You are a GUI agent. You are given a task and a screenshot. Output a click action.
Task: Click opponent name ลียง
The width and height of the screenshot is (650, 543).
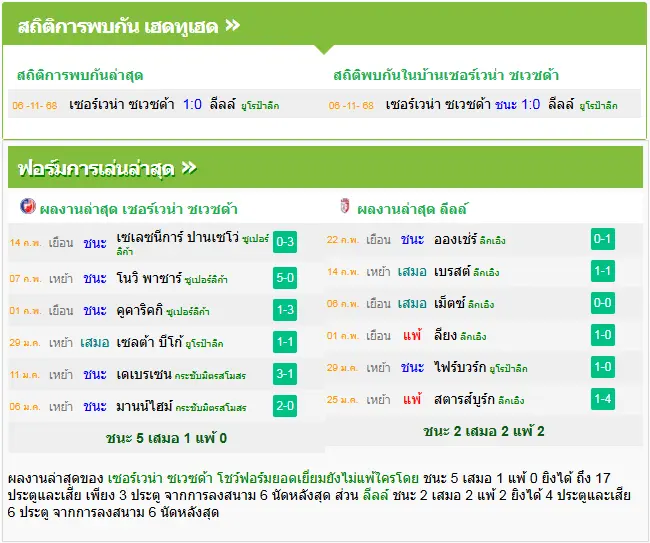[x=445, y=335]
